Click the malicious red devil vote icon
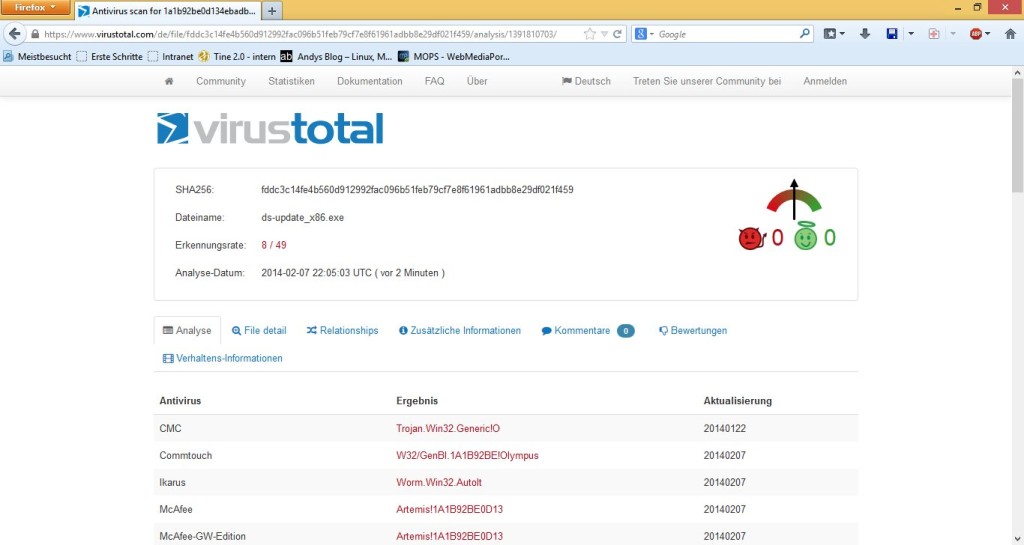1024x545 pixels. point(750,238)
